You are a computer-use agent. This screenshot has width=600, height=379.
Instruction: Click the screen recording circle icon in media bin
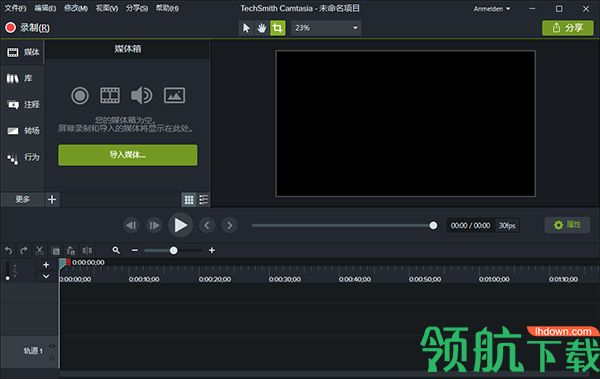pyautogui.click(x=80, y=95)
